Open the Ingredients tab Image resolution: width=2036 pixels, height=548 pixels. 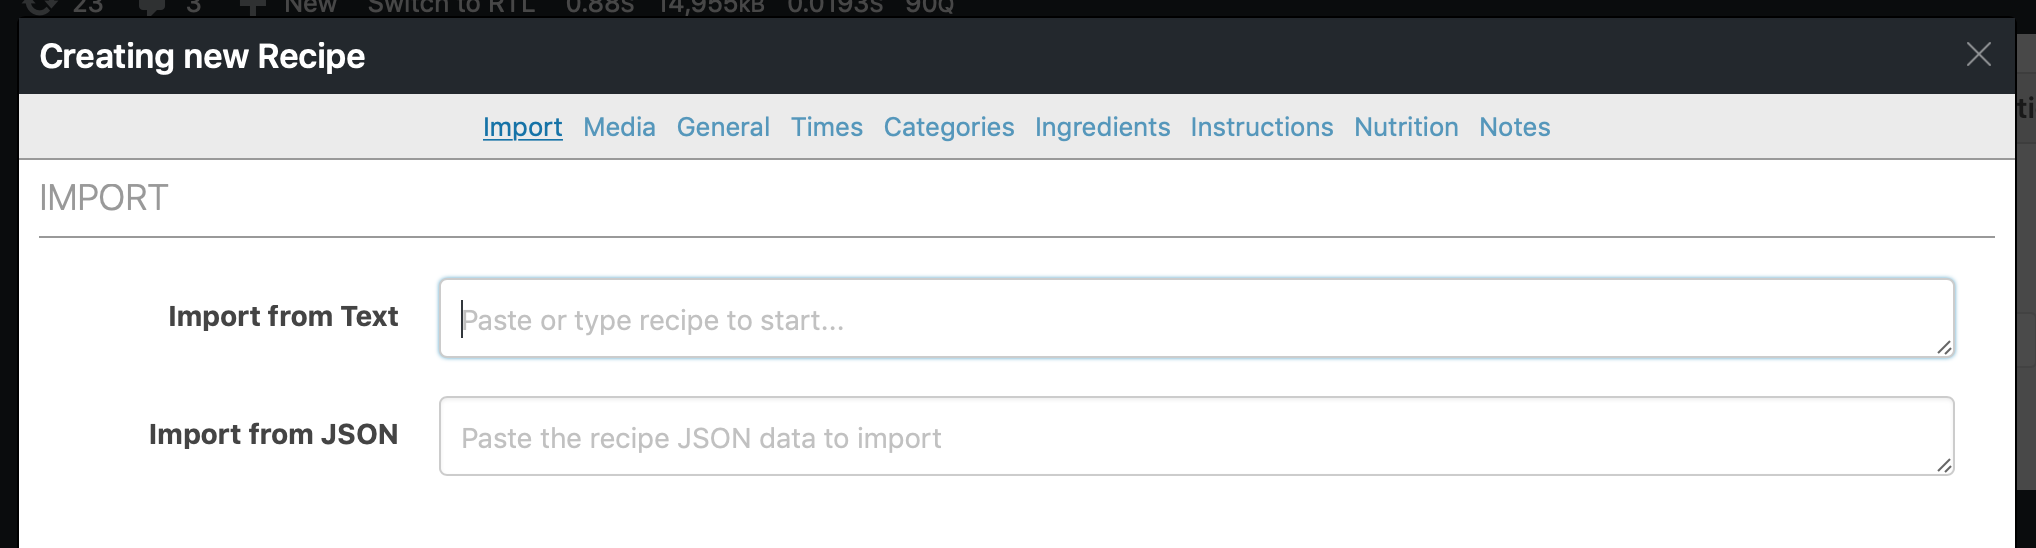pyautogui.click(x=1102, y=127)
